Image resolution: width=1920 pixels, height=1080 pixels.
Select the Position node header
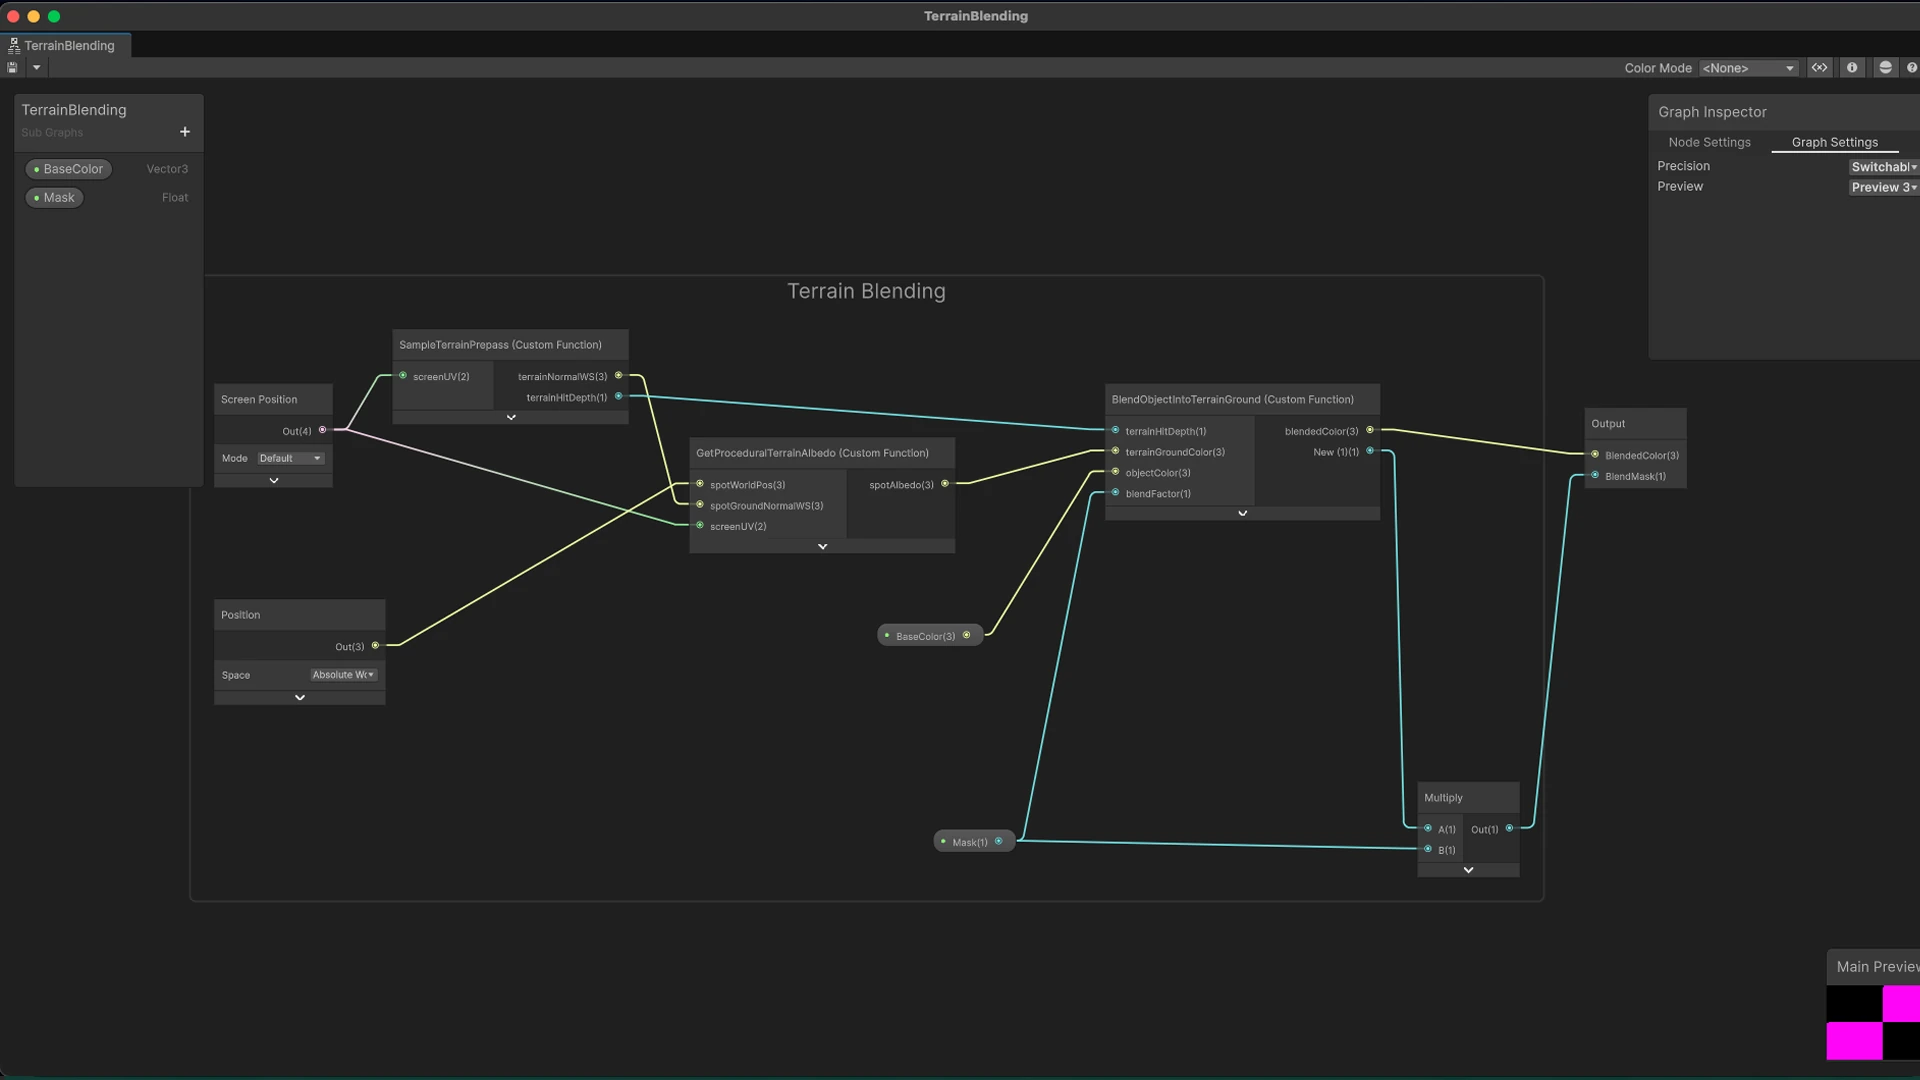pos(299,615)
